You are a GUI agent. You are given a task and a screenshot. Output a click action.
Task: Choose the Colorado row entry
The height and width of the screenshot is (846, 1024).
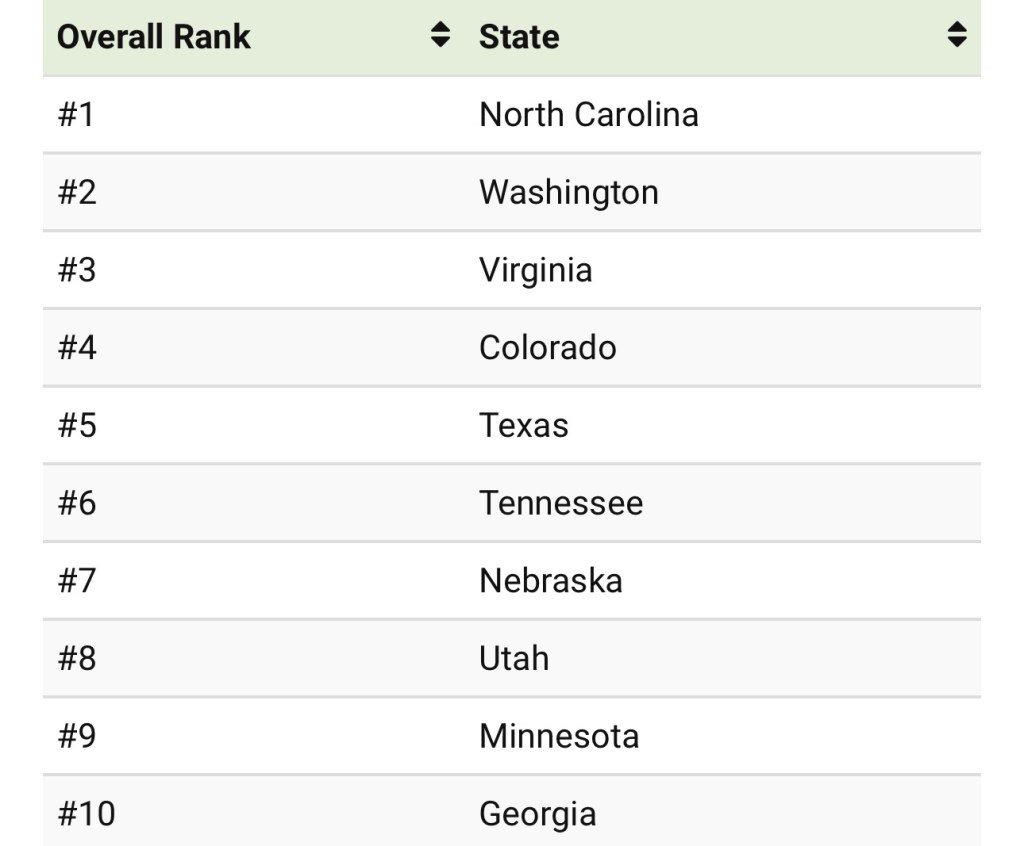[547, 348]
